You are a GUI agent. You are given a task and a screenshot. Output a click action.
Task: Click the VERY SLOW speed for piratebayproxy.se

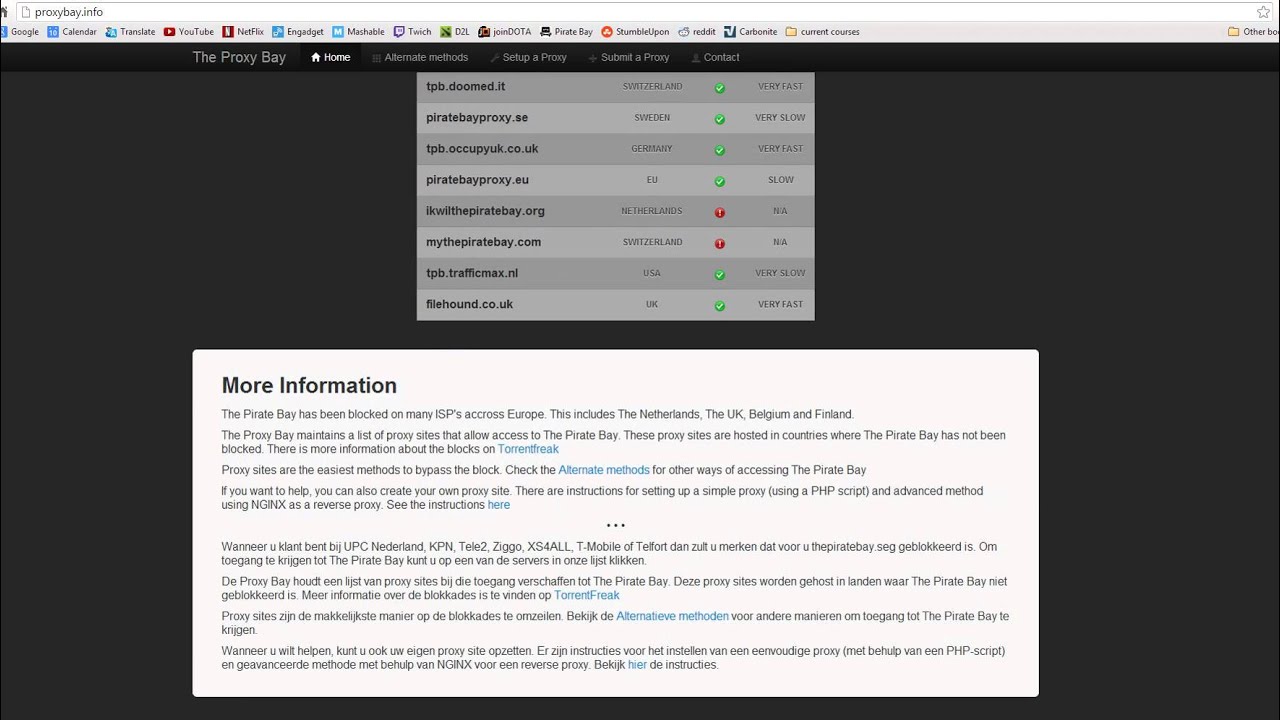point(780,117)
